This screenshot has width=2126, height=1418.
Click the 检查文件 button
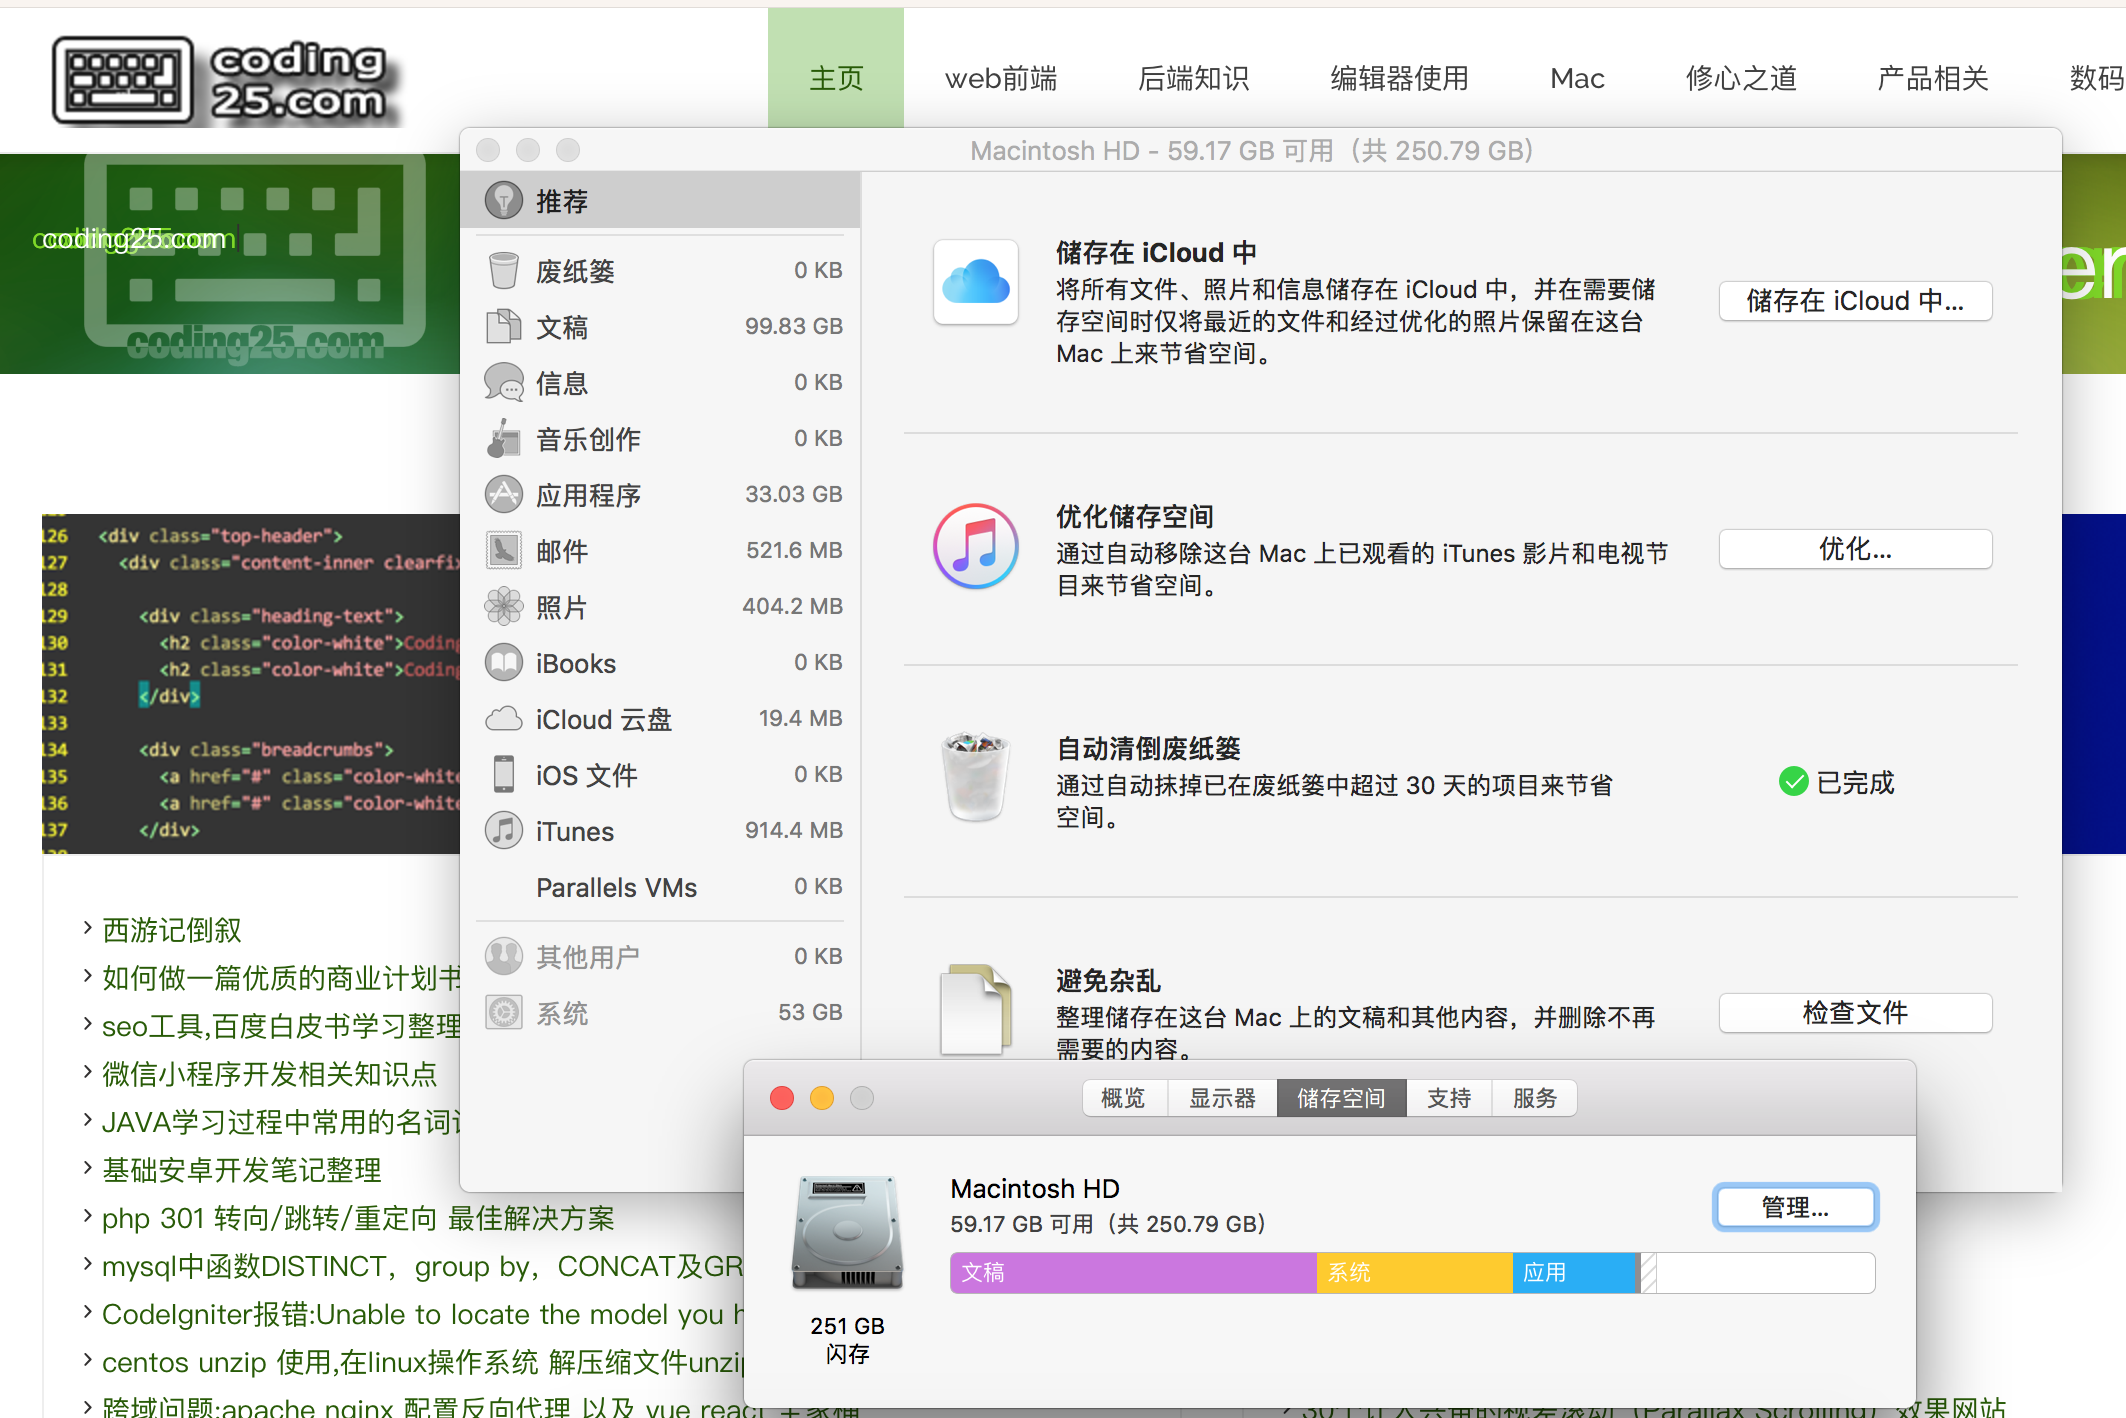1855,1013
